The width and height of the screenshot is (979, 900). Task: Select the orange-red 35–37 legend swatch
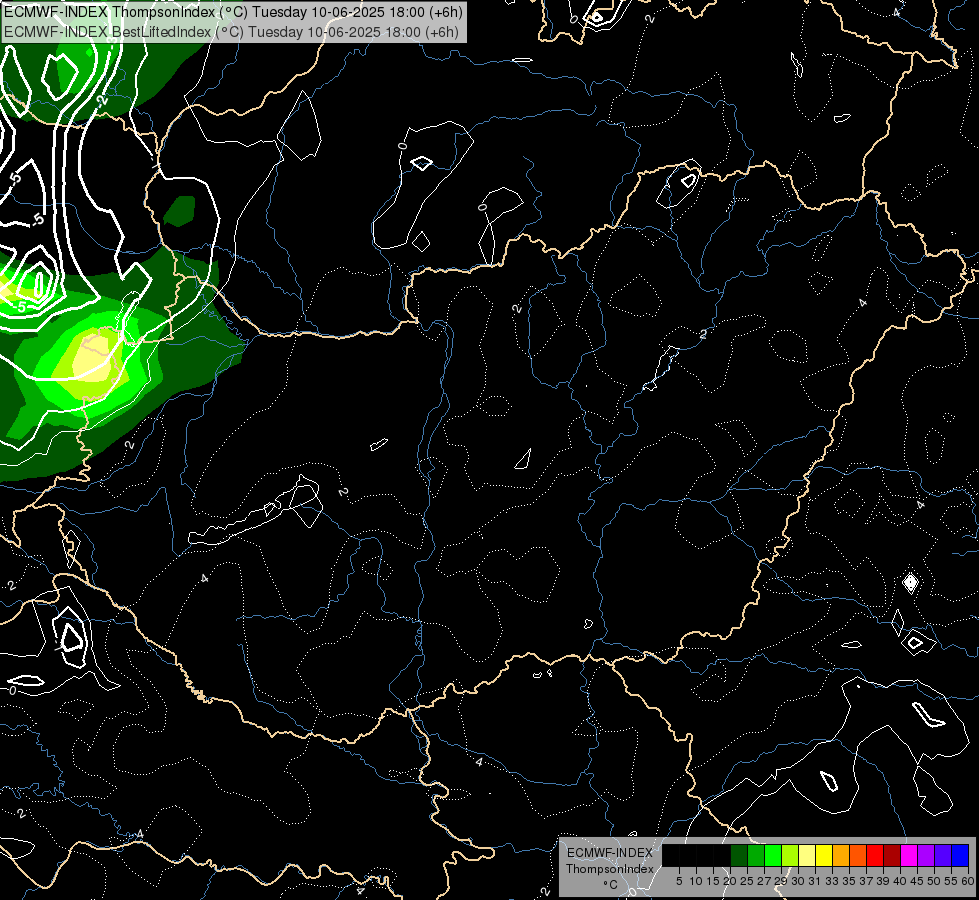[858, 855]
